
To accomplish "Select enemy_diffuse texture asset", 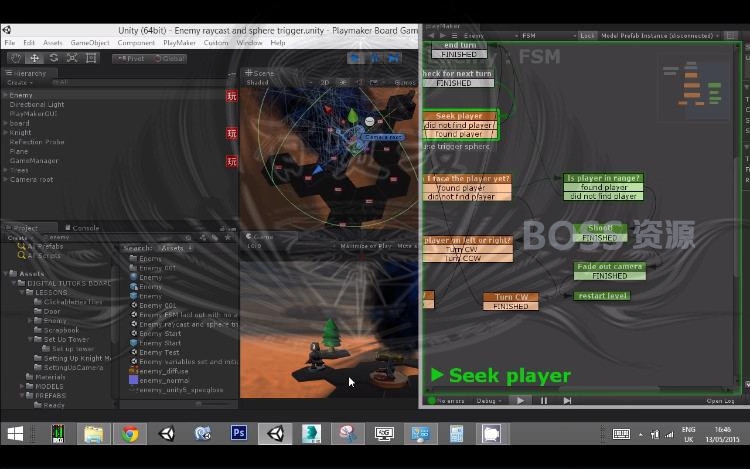I will 159,371.
